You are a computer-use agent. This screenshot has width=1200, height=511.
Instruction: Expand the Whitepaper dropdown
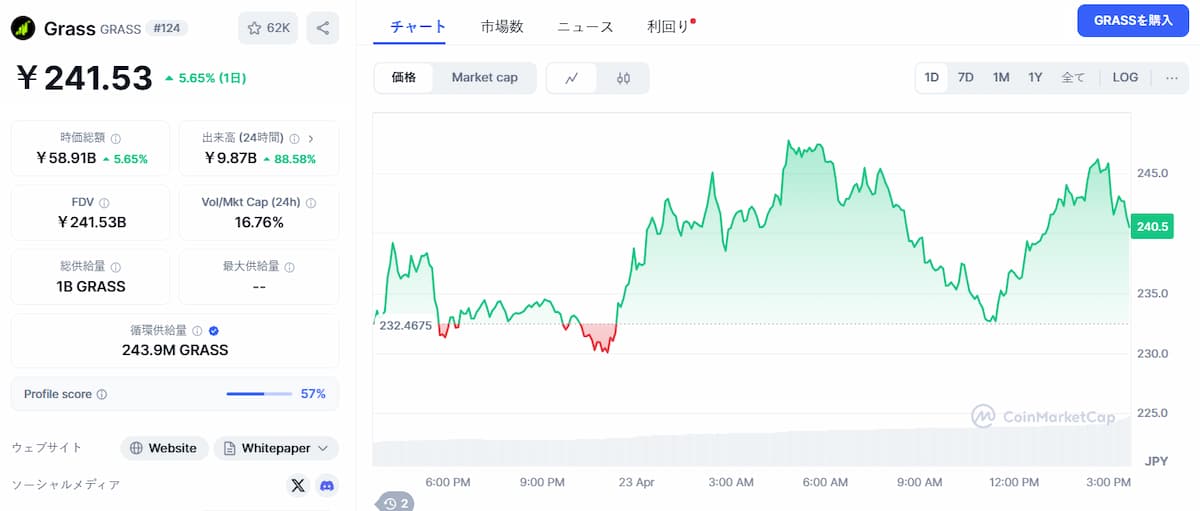click(276, 448)
